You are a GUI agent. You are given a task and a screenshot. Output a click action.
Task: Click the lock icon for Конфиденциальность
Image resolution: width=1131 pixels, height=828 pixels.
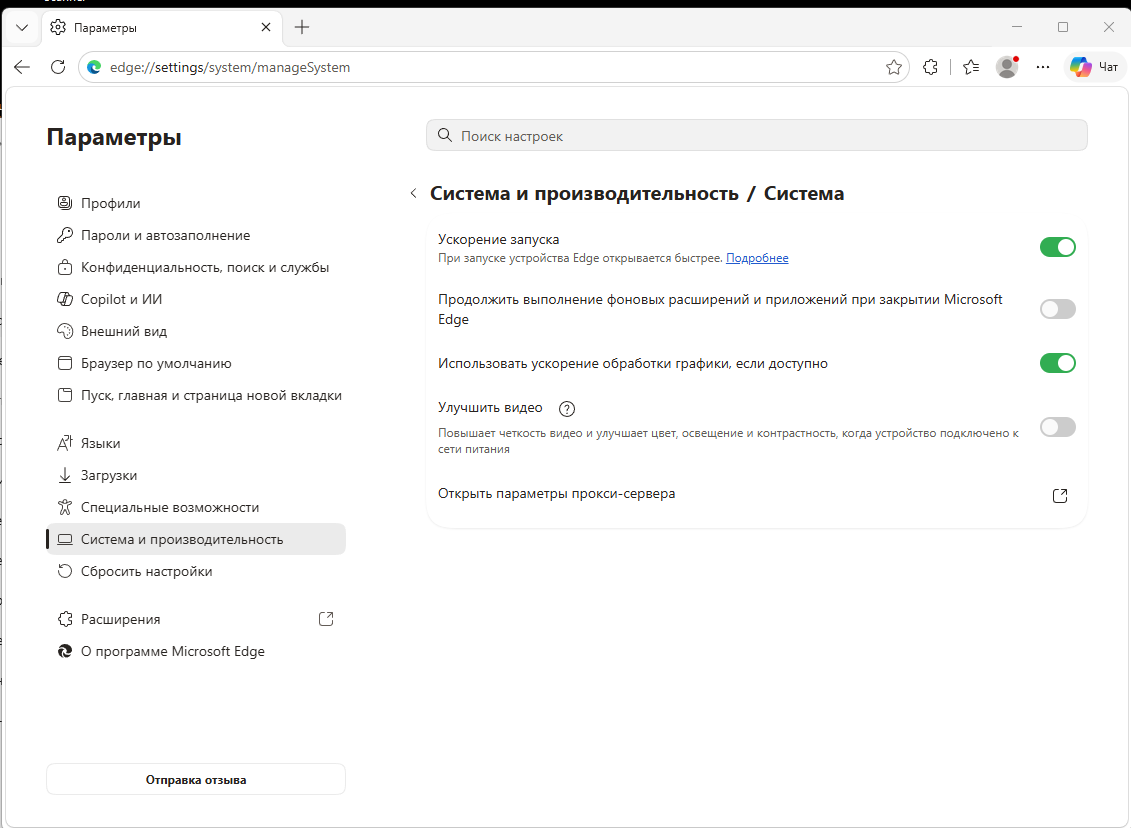coord(65,268)
